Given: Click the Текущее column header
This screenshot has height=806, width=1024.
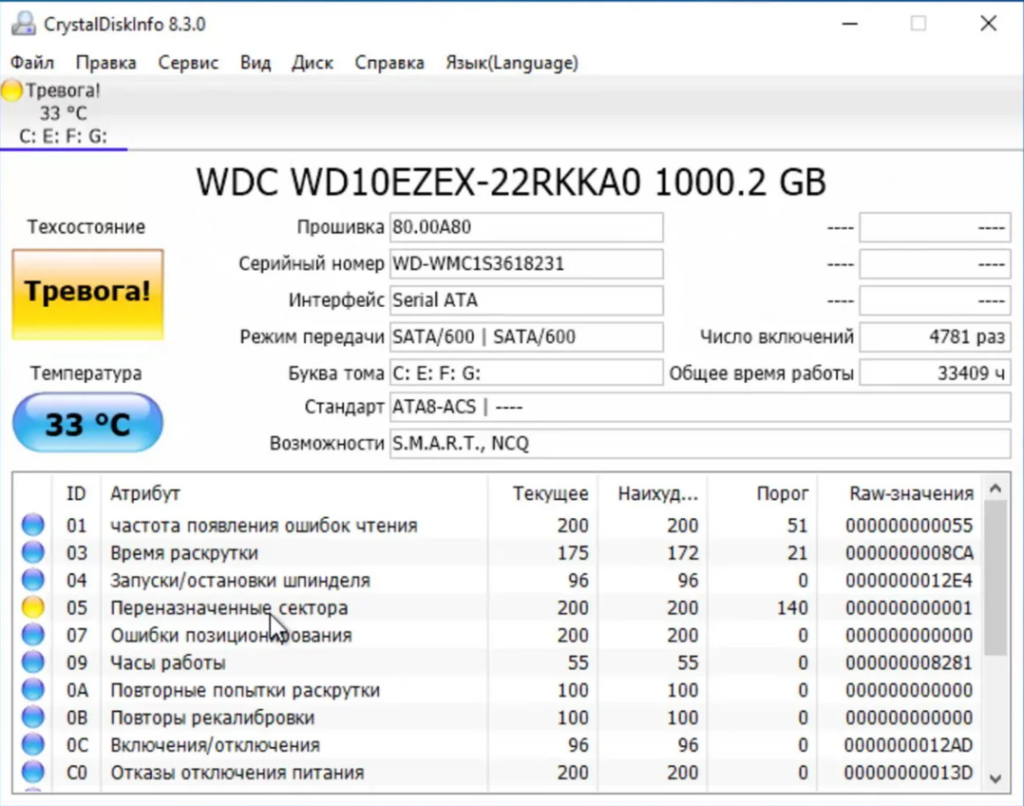Looking at the screenshot, I should click(542, 493).
